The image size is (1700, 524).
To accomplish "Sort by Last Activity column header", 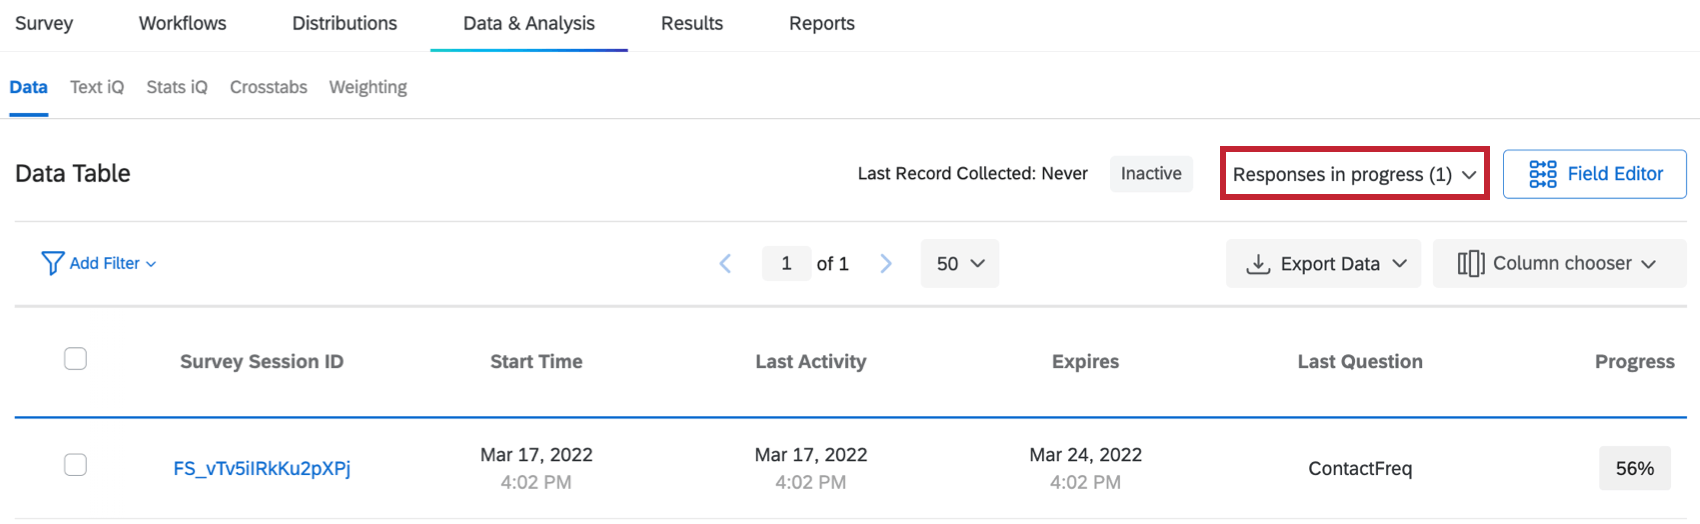I will pyautogui.click(x=810, y=361).
